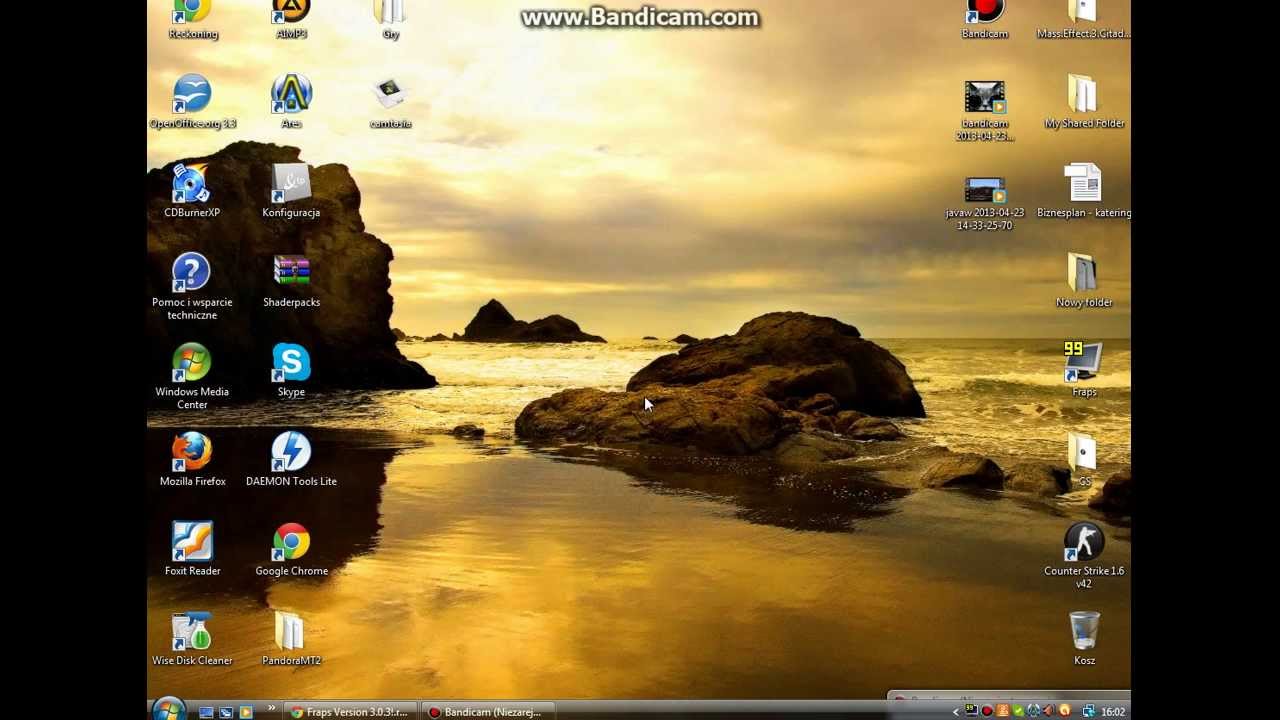Select the Skype desktop shortcut
Image resolution: width=1280 pixels, height=720 pixels.
pyautogui.click(x=291, y=370)
